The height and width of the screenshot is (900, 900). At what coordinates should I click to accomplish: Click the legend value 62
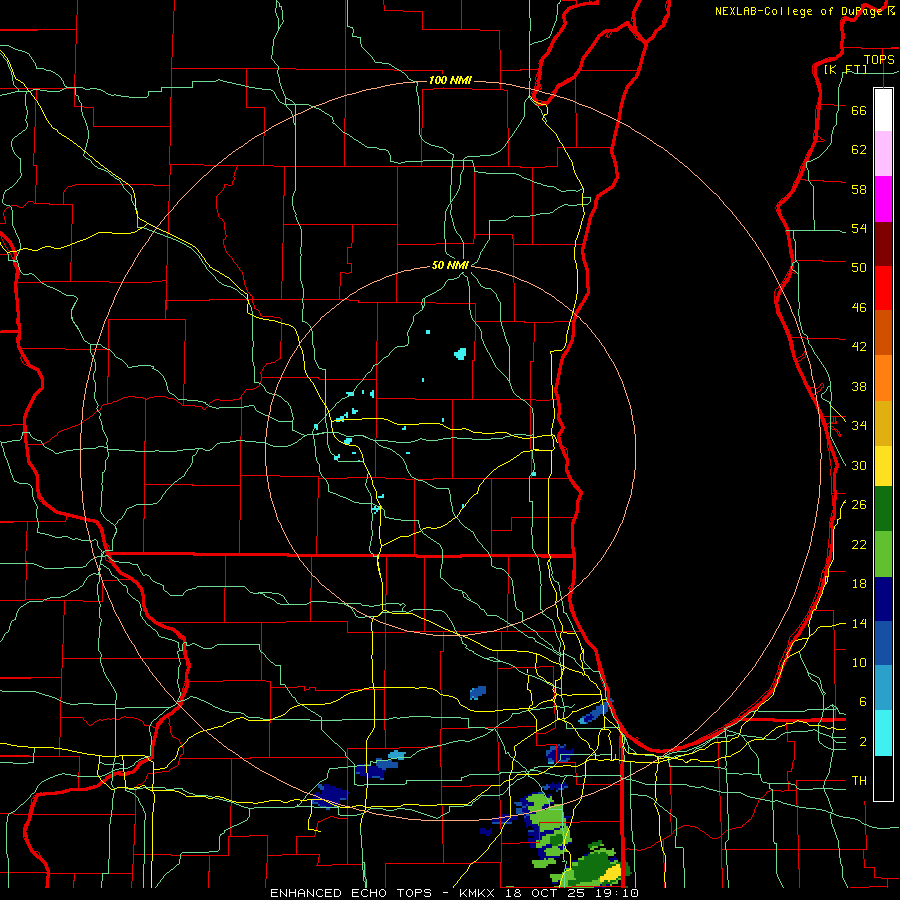click(859, 150)
